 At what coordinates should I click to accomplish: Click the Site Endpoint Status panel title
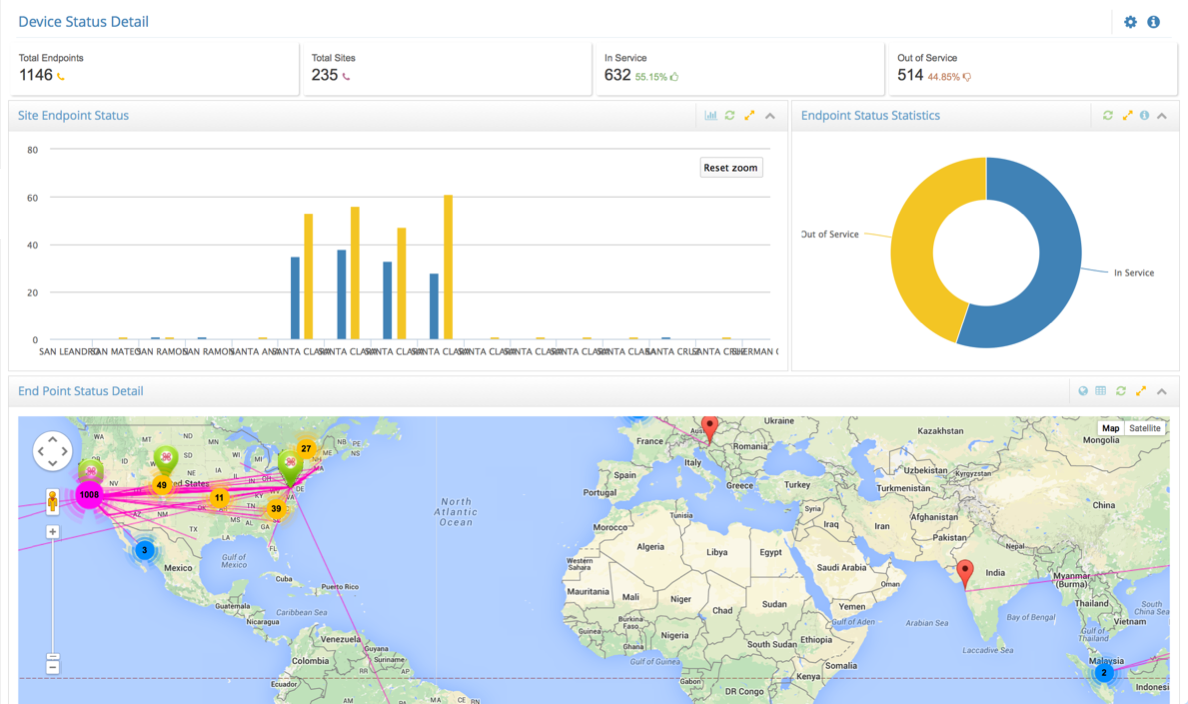pos(73,115)
